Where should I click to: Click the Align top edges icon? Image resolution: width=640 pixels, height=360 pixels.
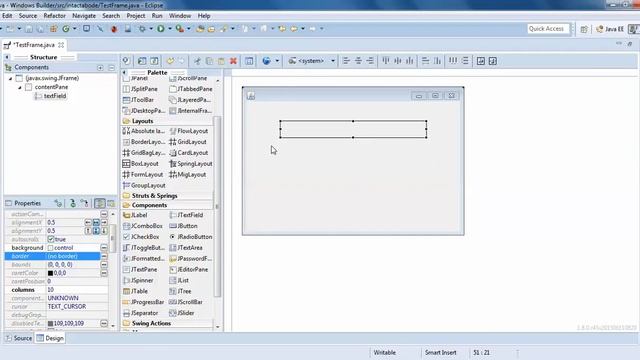pyautogui.click(x=386, y=61)
